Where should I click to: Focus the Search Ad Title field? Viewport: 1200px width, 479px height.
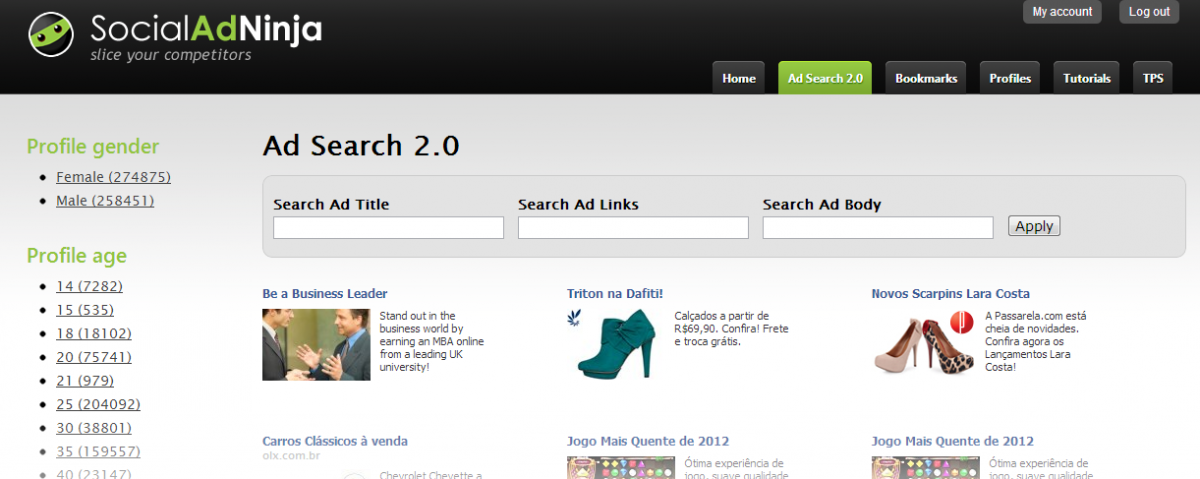click(388, 228)
